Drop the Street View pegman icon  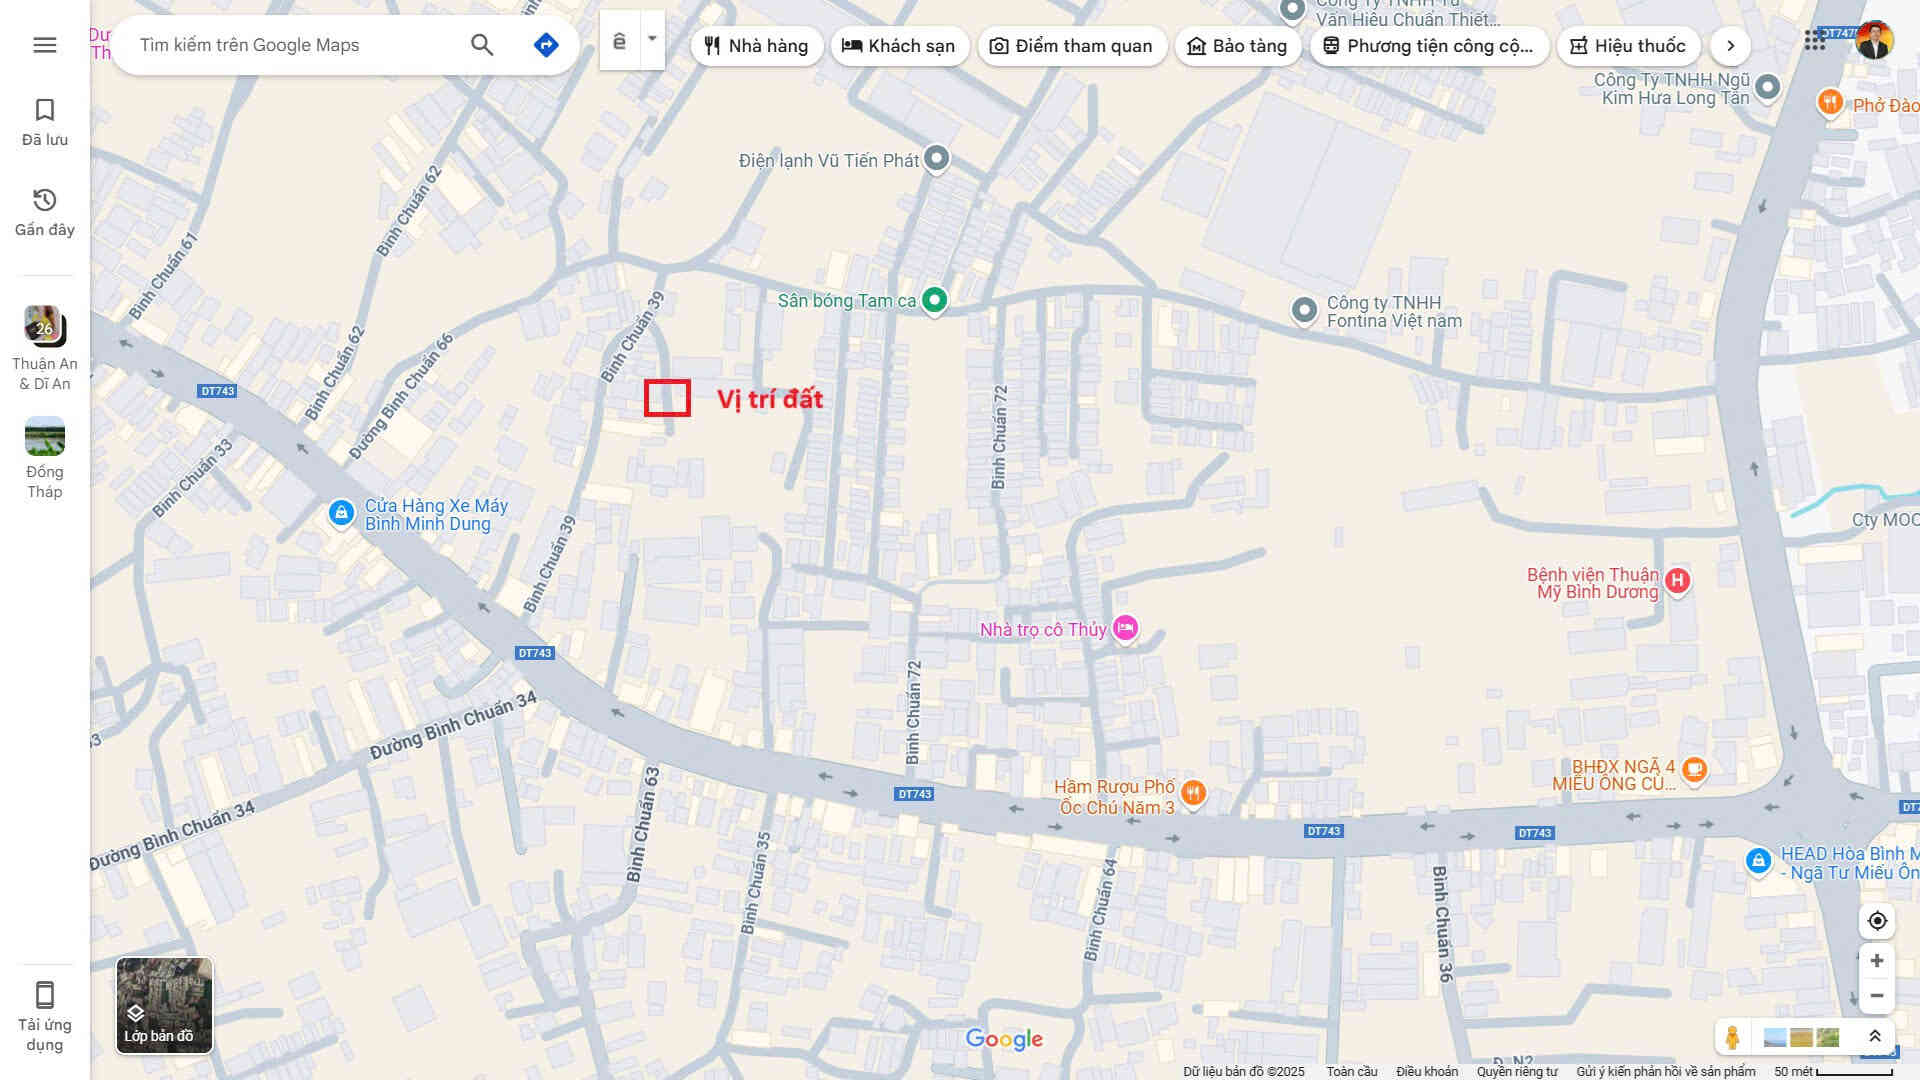[x=1732, y=1037]
